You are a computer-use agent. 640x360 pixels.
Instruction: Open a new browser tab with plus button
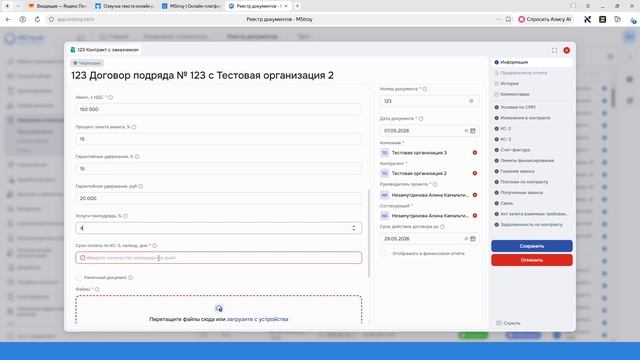pyautogui.click(x=297, y=6)
